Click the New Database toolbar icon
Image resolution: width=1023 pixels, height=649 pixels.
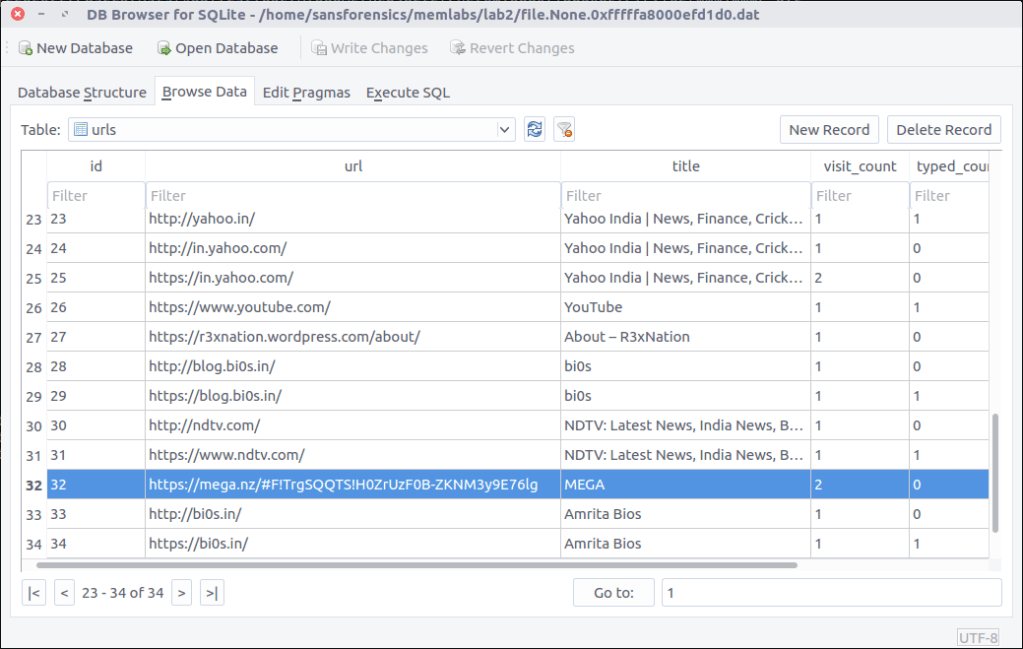tap(25, 48)
